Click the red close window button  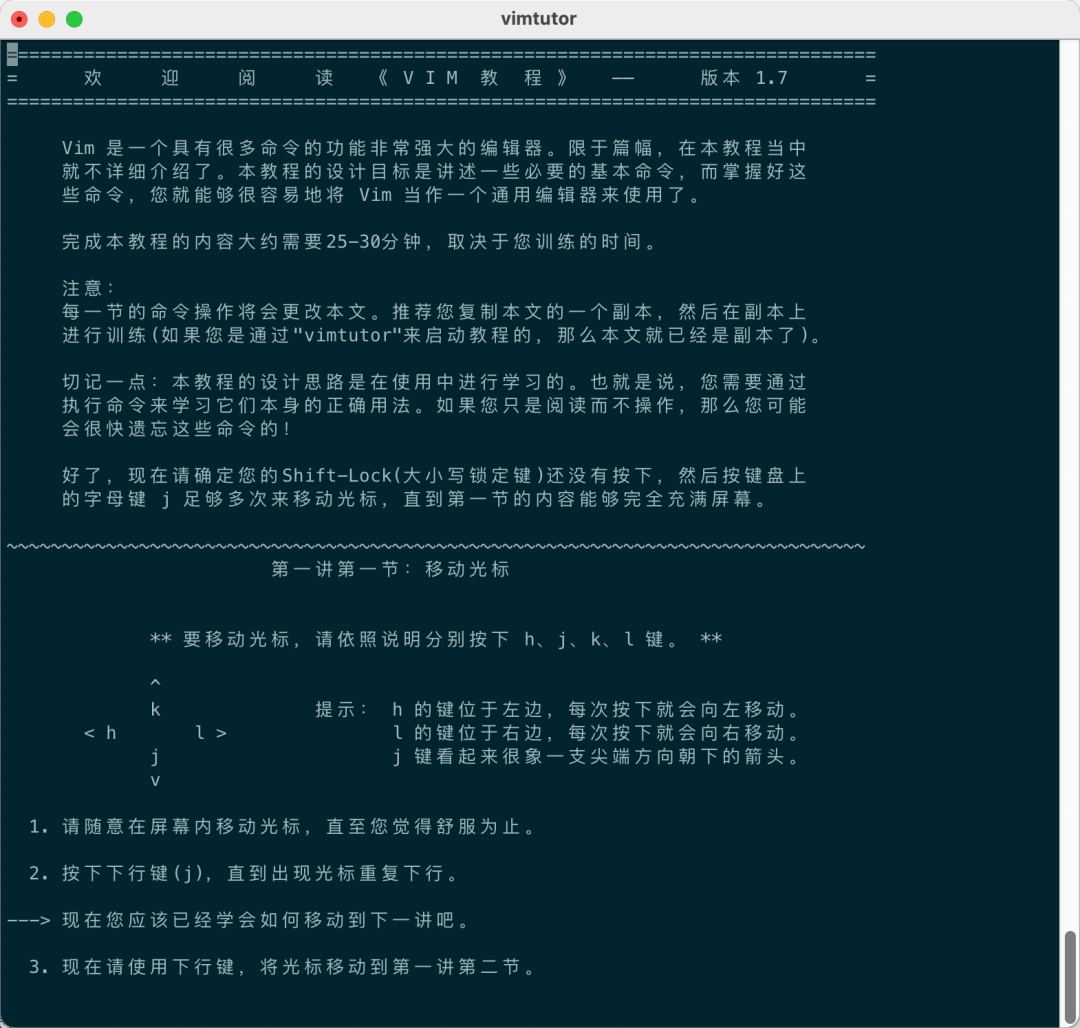(19, 19)
